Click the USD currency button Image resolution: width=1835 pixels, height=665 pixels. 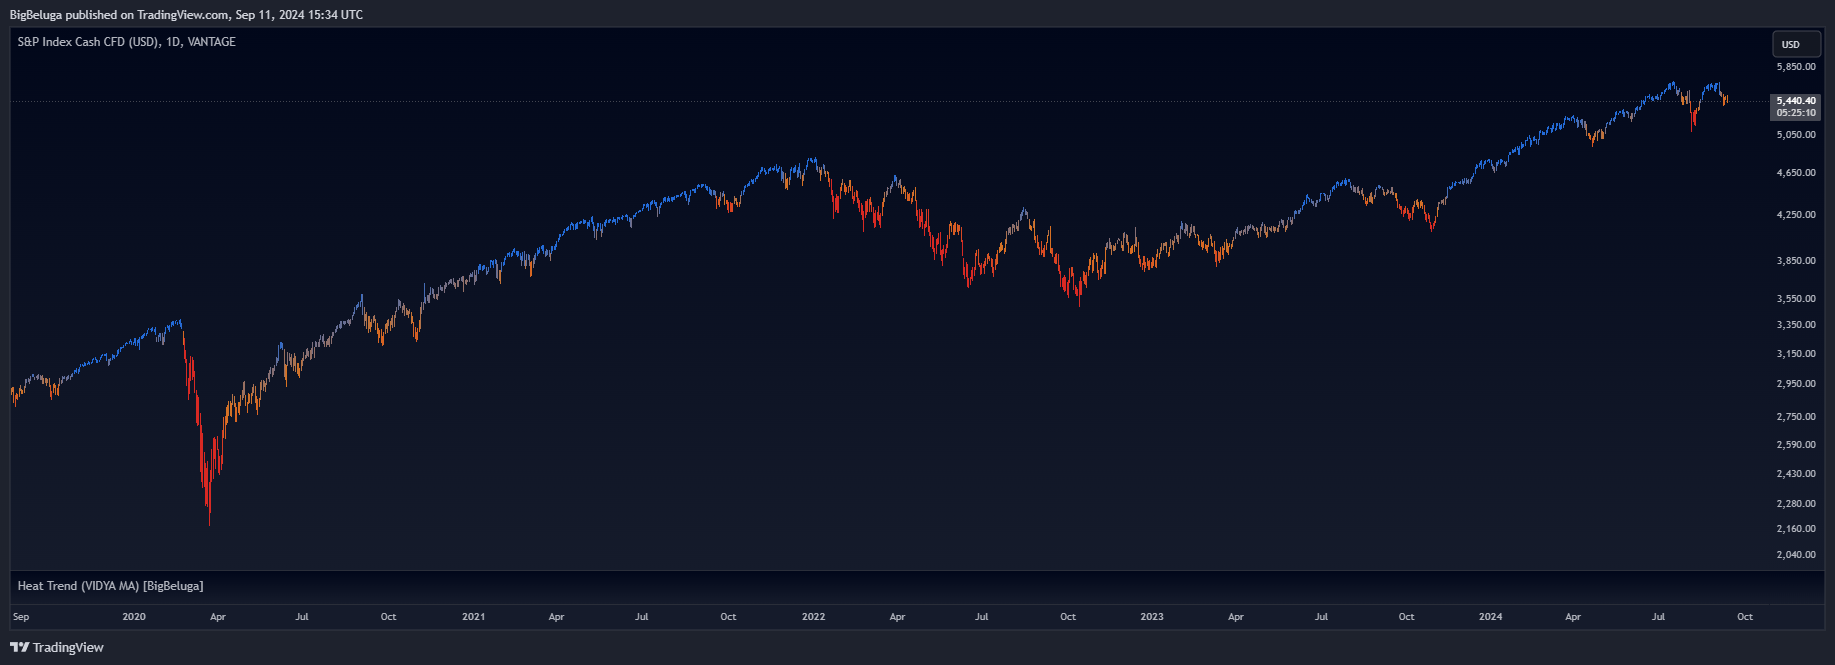pyautogui.click(x=1796, y=44)
